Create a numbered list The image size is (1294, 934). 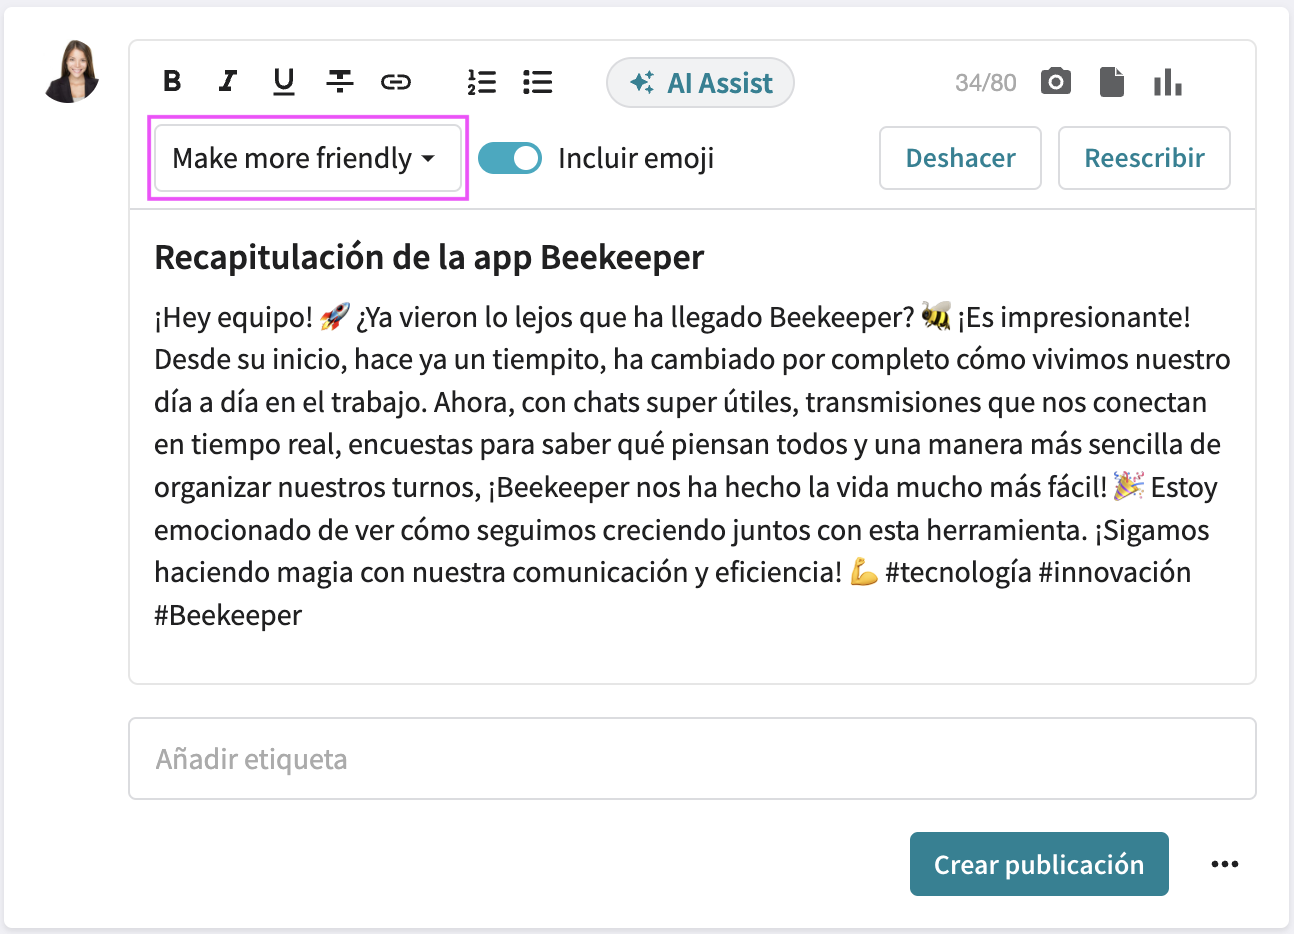482,82
